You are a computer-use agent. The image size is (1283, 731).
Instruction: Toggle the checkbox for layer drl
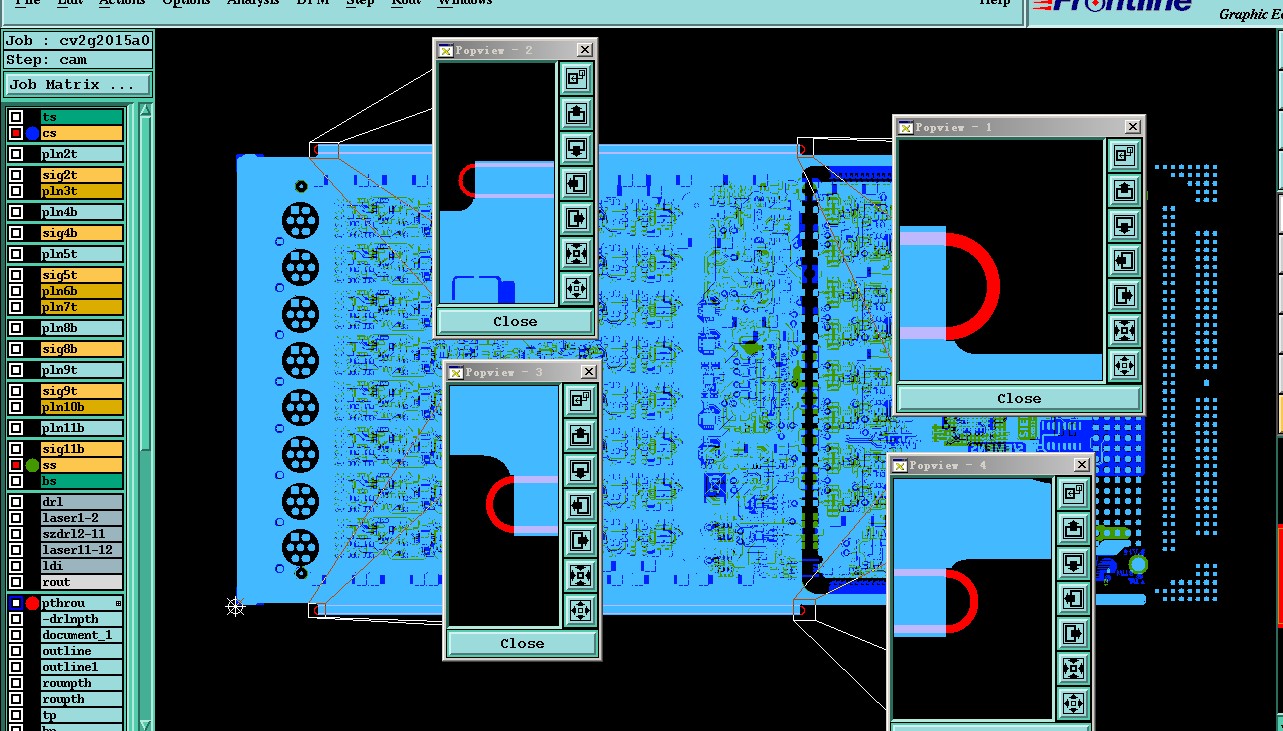click(16, 502)
